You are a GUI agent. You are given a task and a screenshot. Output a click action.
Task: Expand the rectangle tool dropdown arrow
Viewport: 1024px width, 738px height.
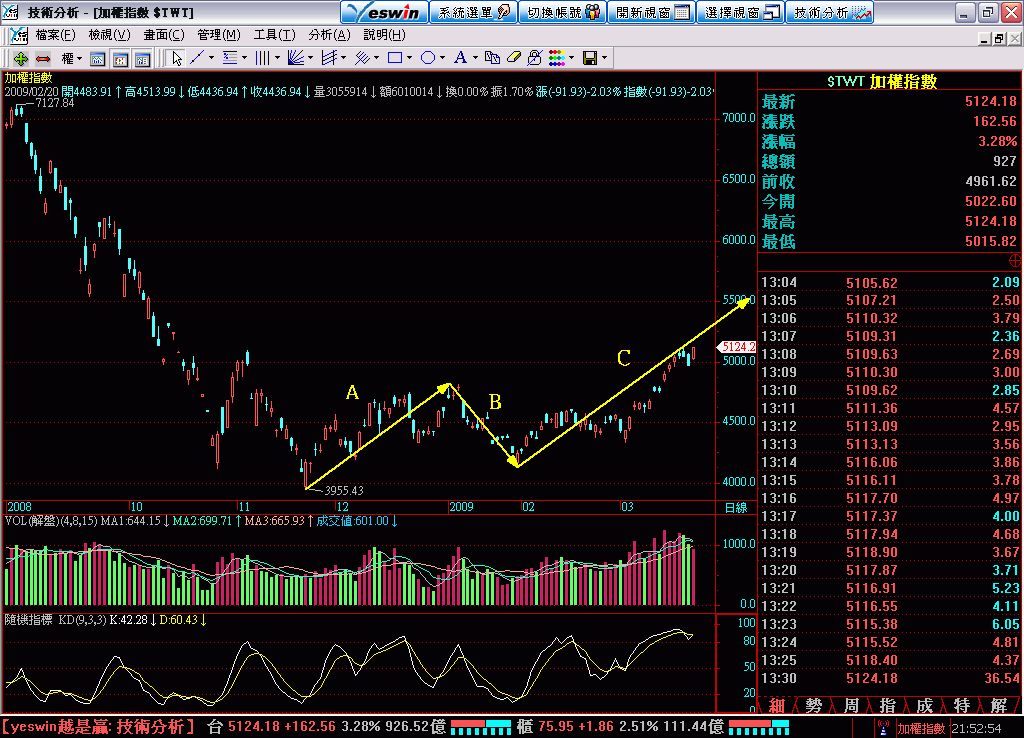pos(409,58)
